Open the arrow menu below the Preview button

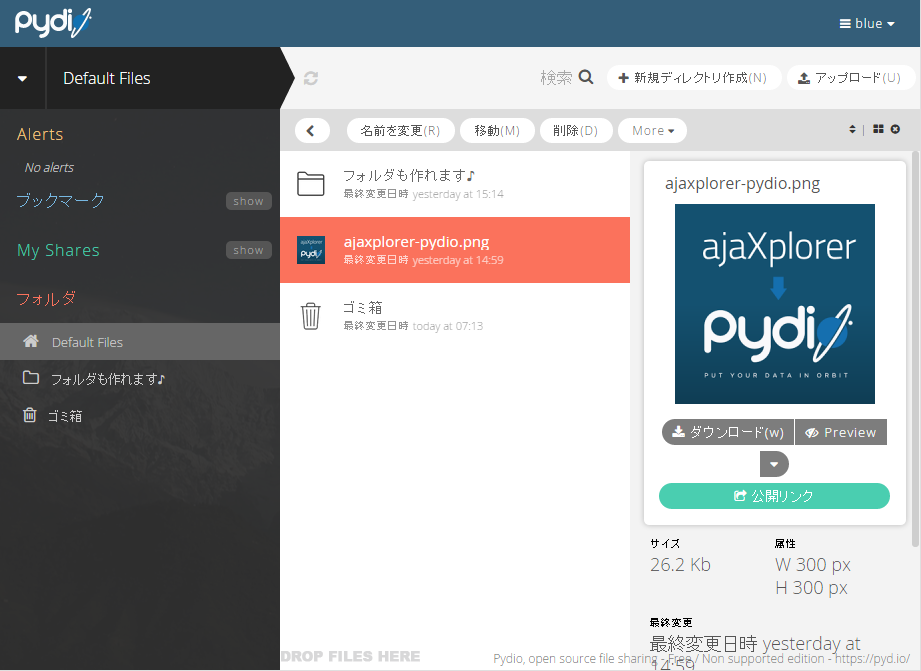click(x=774, y=464)
